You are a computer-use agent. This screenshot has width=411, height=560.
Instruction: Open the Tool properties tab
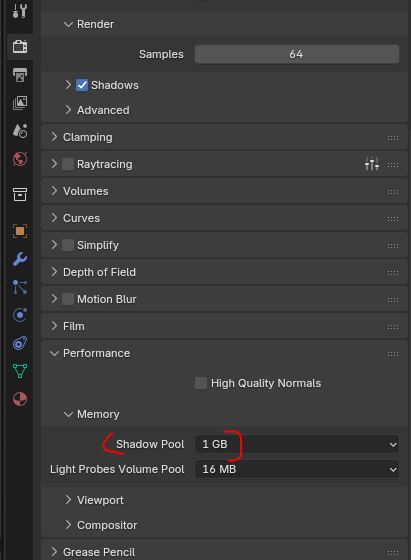pos(20,11)
